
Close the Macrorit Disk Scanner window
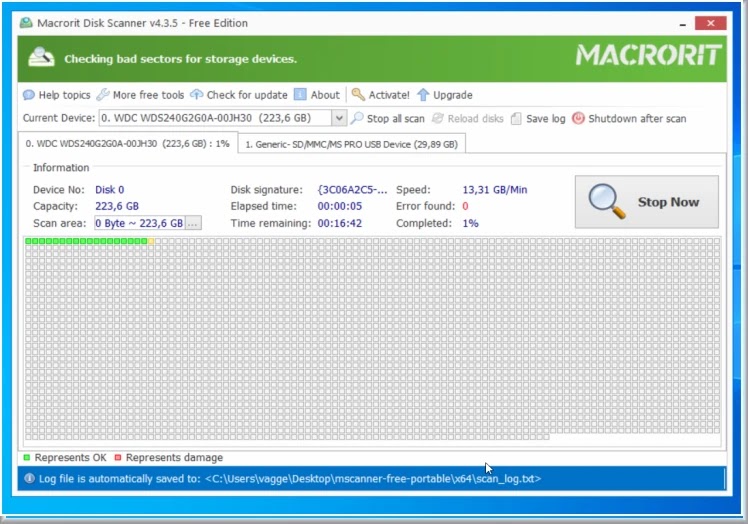(x=710, y=23)
